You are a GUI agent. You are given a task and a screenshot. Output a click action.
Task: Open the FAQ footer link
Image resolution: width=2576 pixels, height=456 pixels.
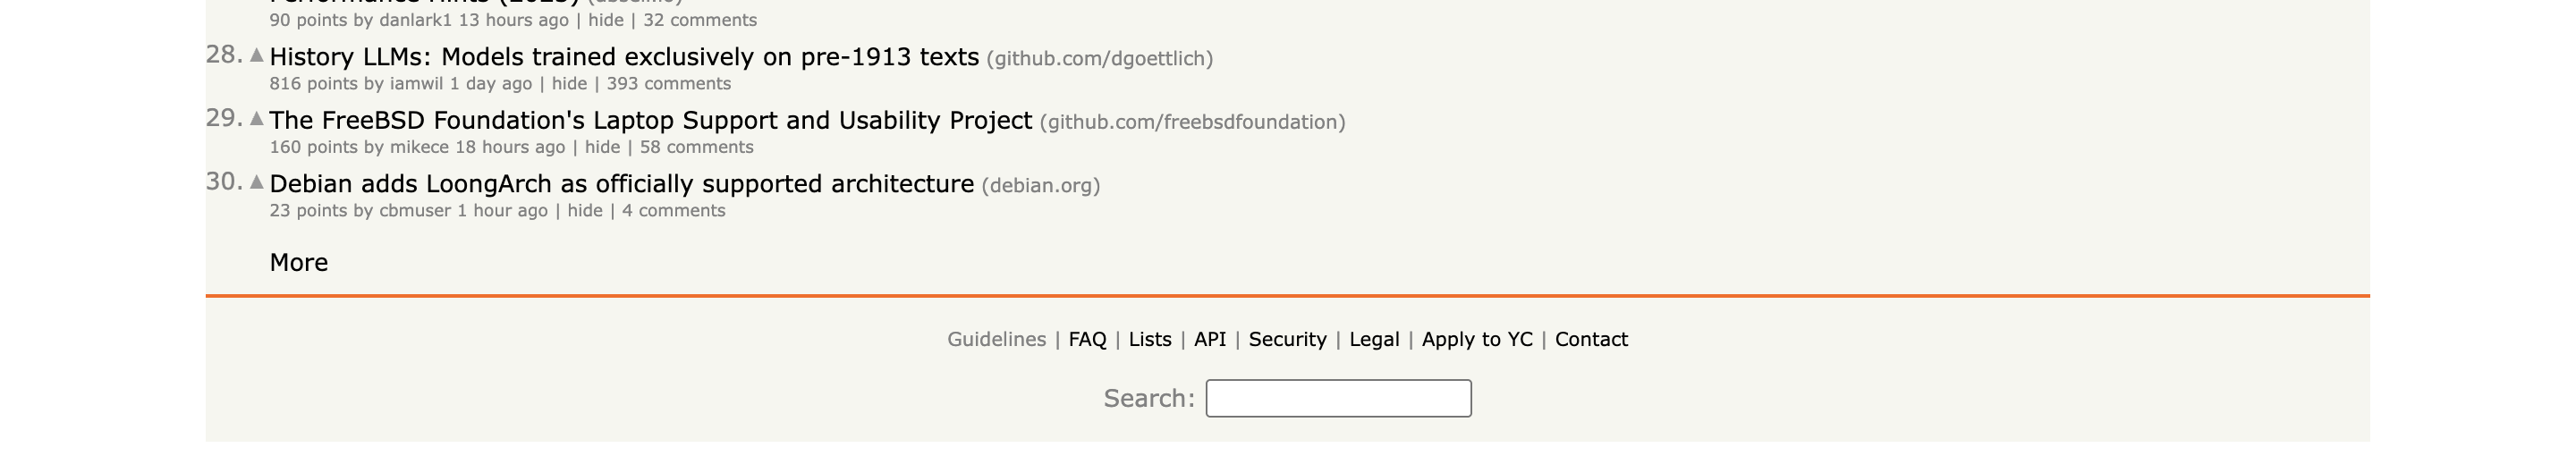coord(1087,339)
